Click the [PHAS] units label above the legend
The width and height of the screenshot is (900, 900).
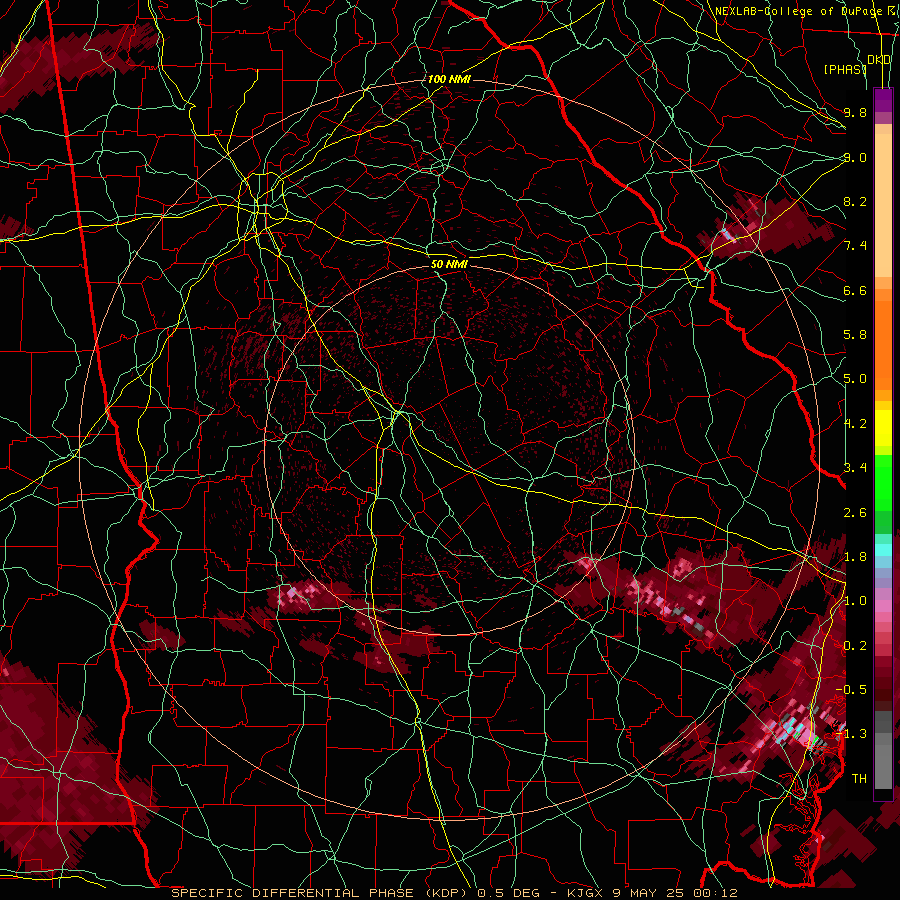[845, 69]
